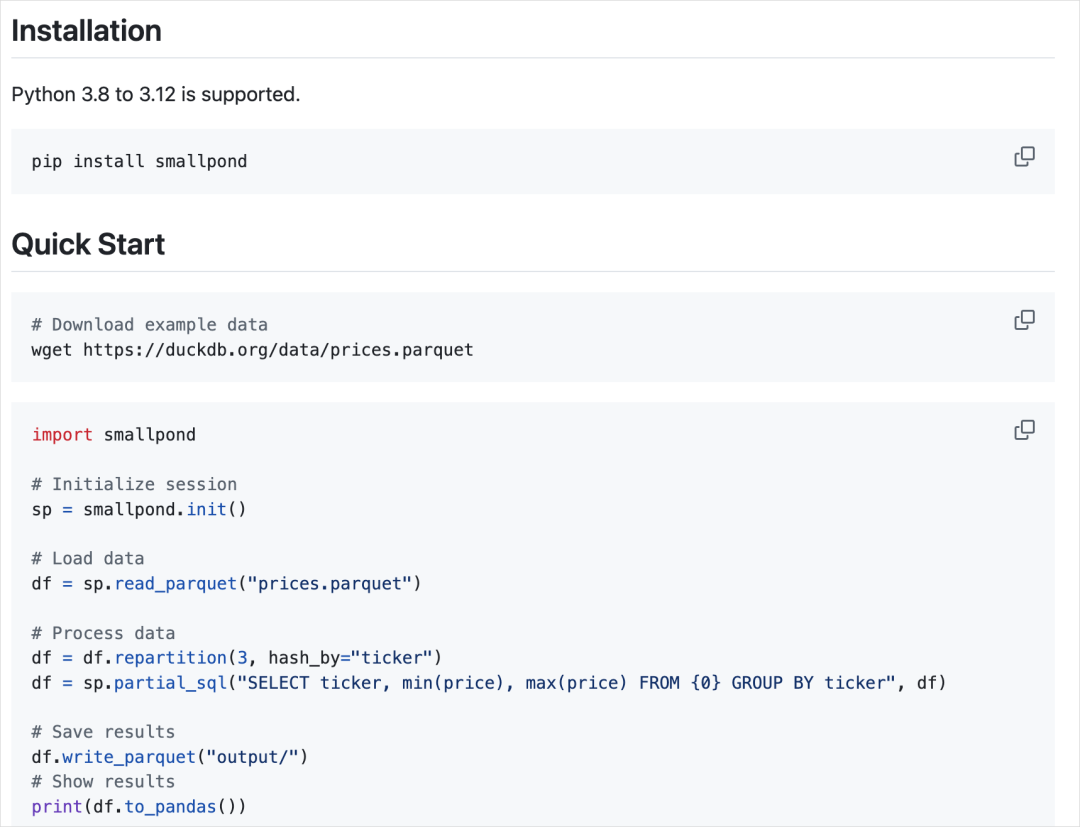
Task: Click the '# Initialize session' comment
Action: point(134,484)
